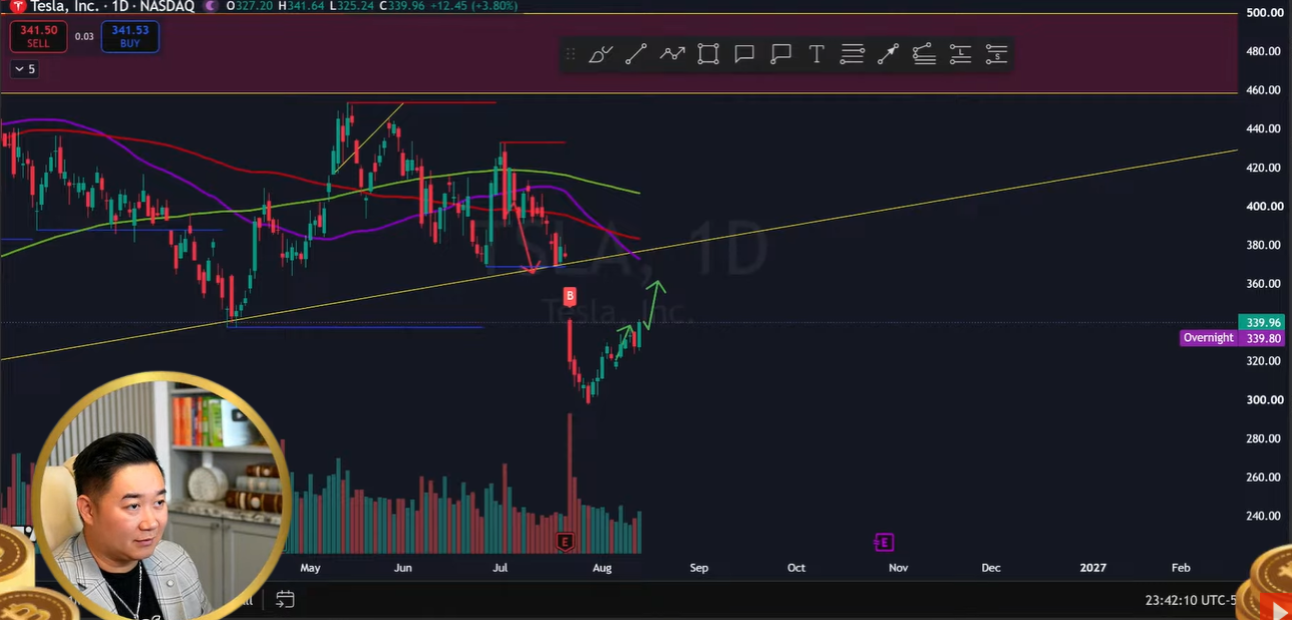Grab the drawing toolbar drag handle
Screen dimensions: 1292x620
[571, 54]
